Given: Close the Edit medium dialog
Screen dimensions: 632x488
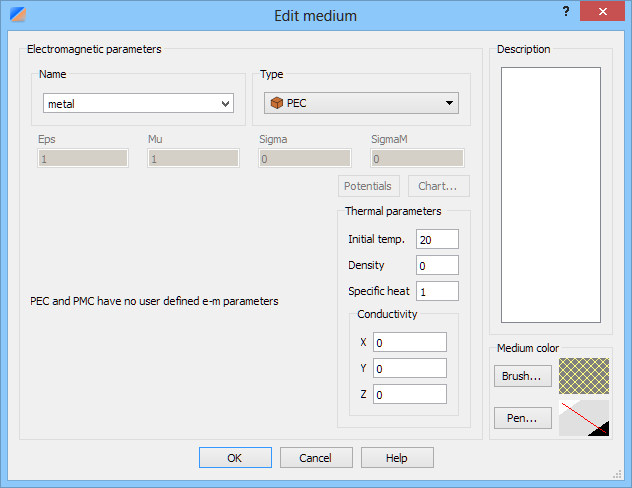Looking at the screenshot, I should coord(602,11).
